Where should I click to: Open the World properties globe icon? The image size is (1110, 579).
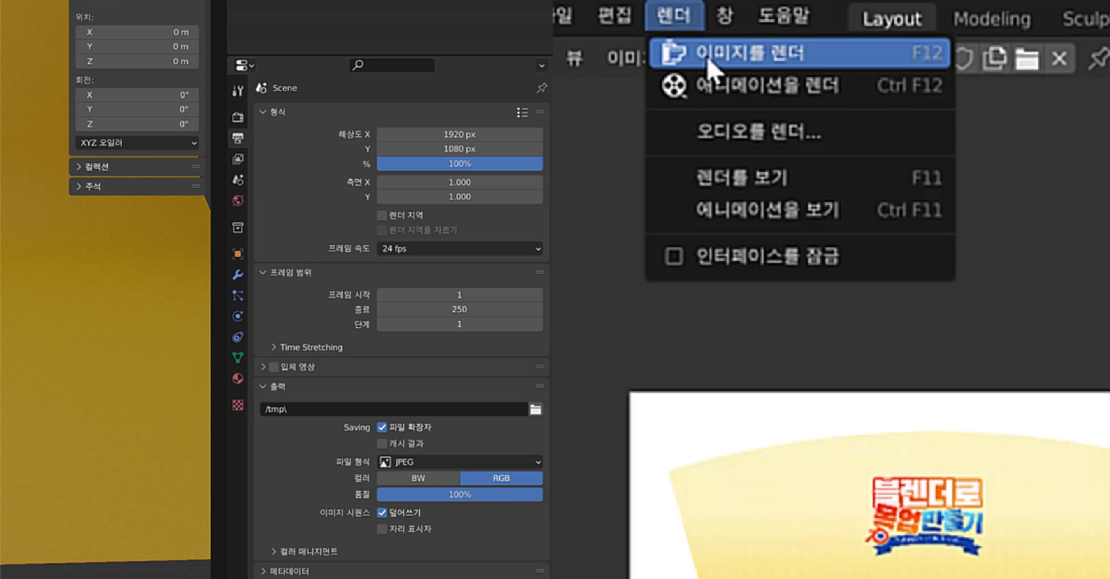[x=238, y=201]
